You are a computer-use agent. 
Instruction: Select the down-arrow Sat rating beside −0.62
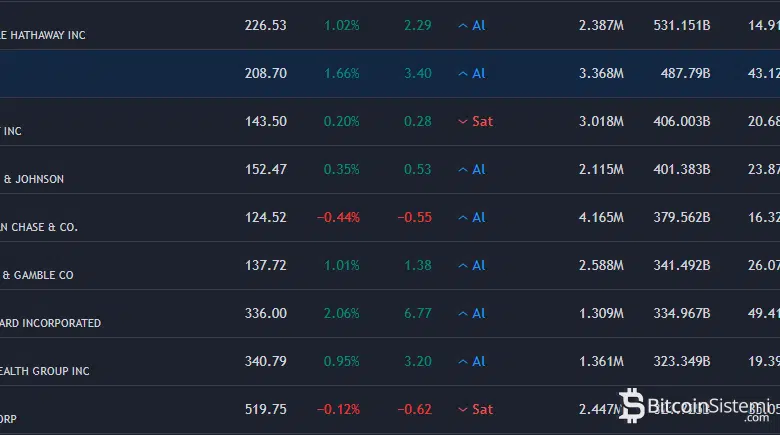475,409
